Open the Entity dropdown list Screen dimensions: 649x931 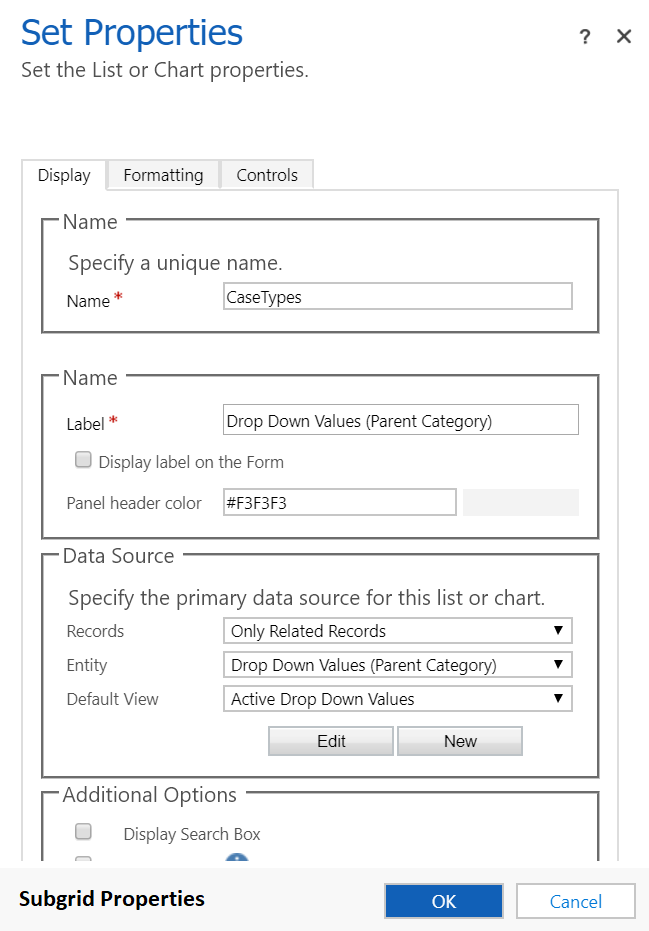coord(398,665)
